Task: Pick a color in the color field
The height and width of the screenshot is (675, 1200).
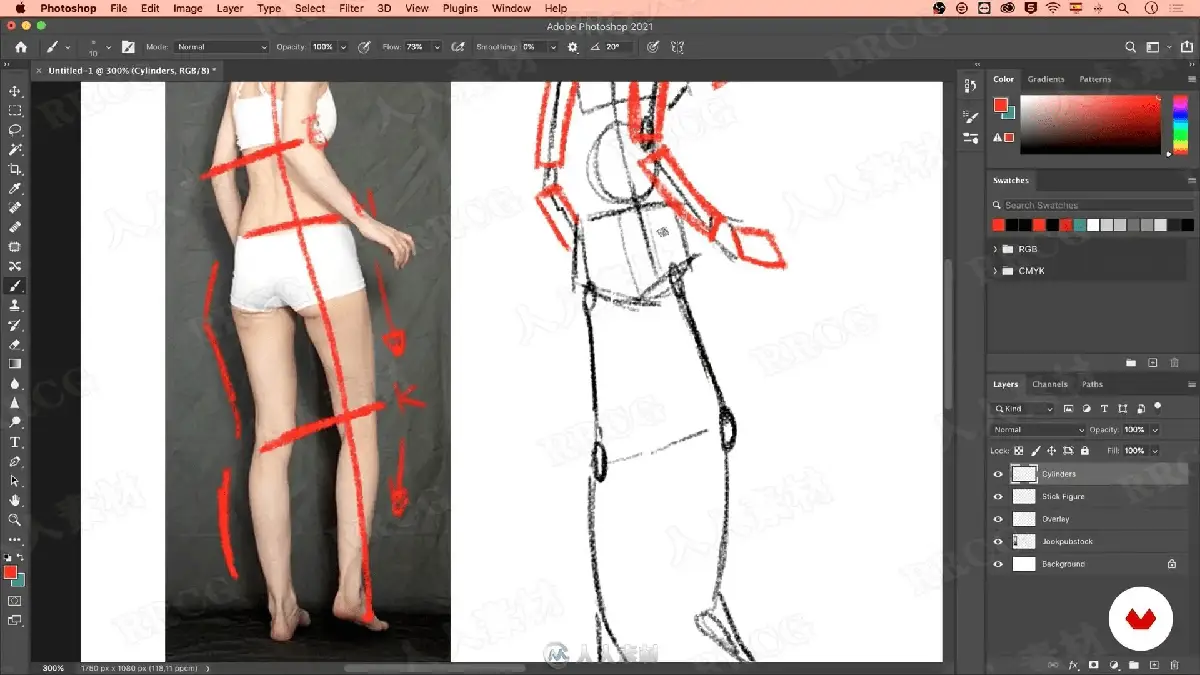Action: pyautogui.click(x=1090, y=125)
